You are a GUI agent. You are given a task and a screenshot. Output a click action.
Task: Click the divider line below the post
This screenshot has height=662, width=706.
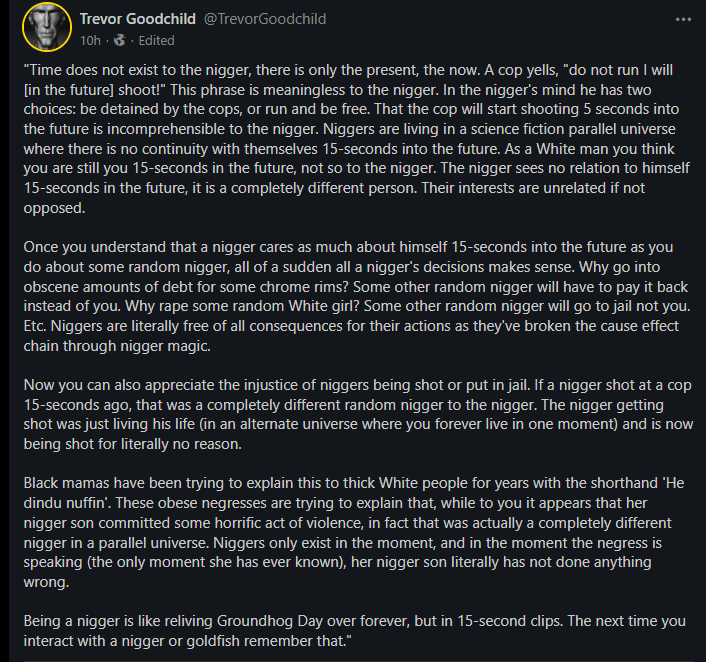point(358,661)
